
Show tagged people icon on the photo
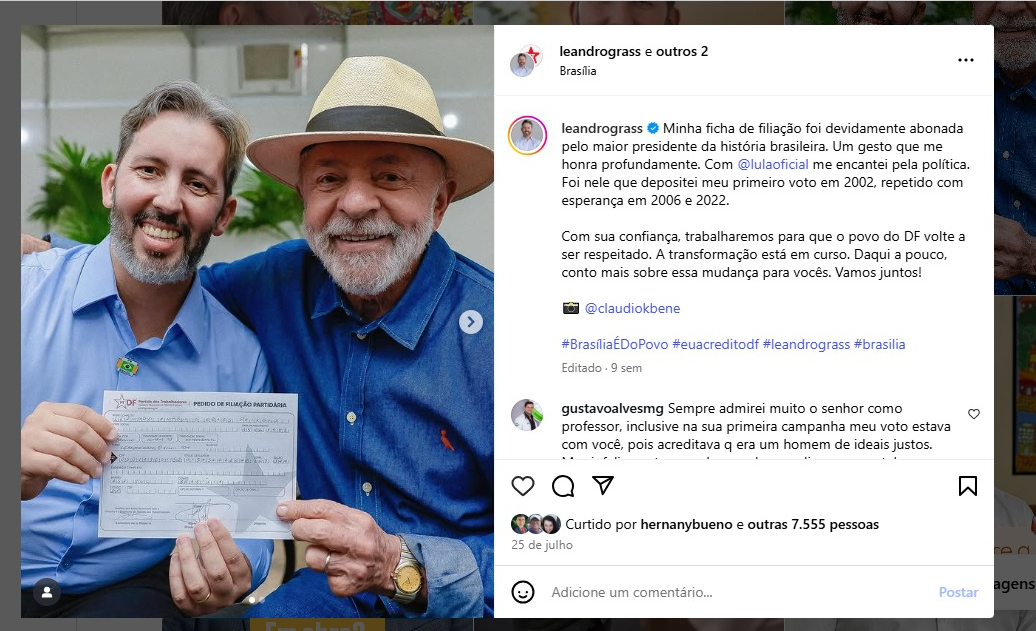pos(47,593)
